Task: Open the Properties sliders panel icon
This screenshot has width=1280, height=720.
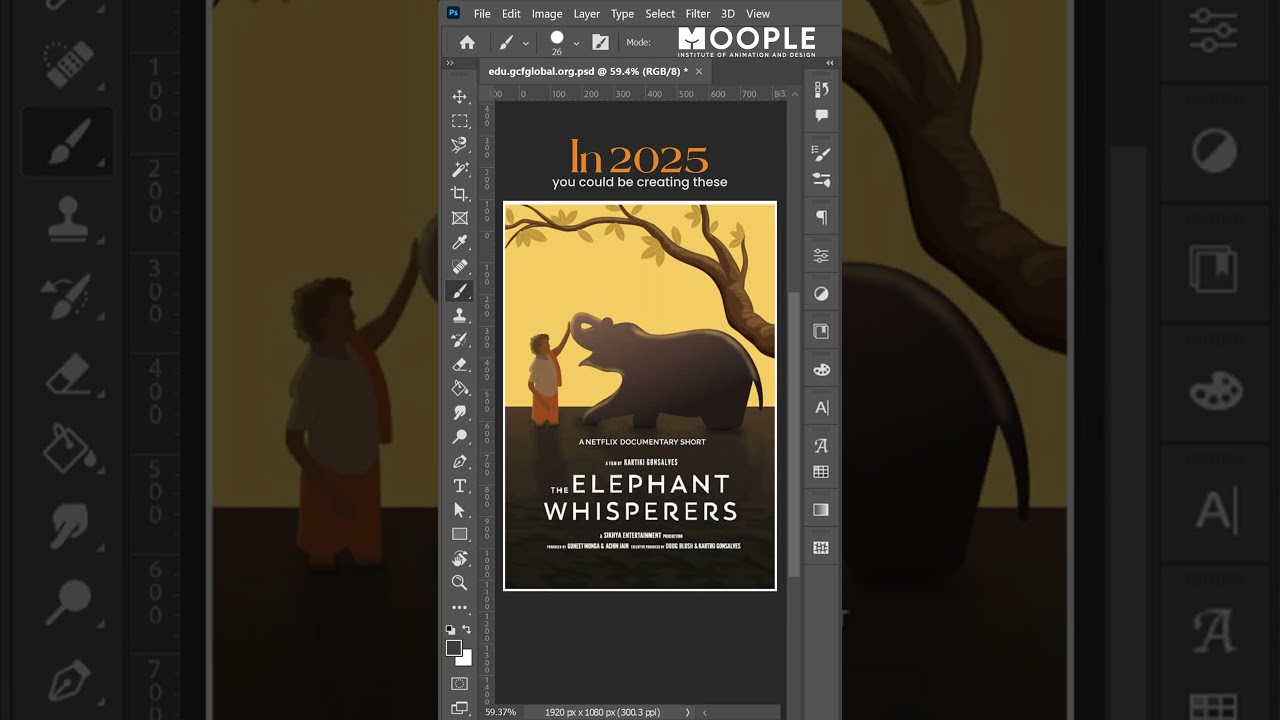Action: point(822,255)
